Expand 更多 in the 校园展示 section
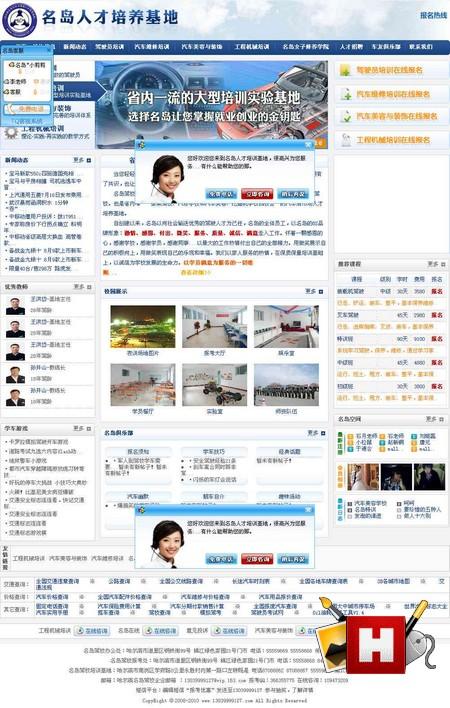This screenshot has height=708, width=450. point(314,292)
